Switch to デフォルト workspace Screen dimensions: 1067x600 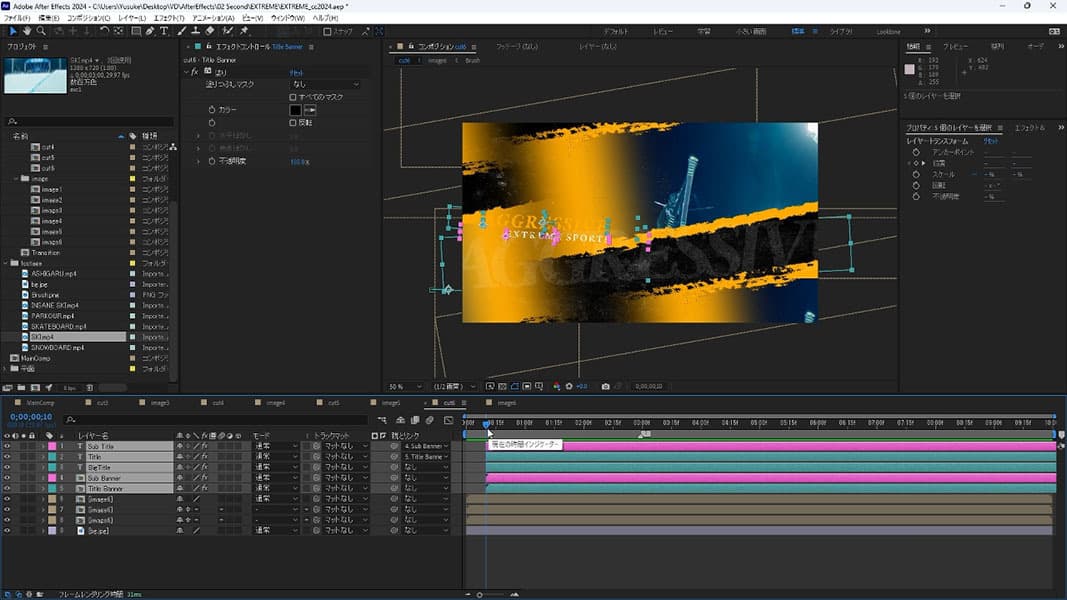pyautogui.click(x=616, y=32)
